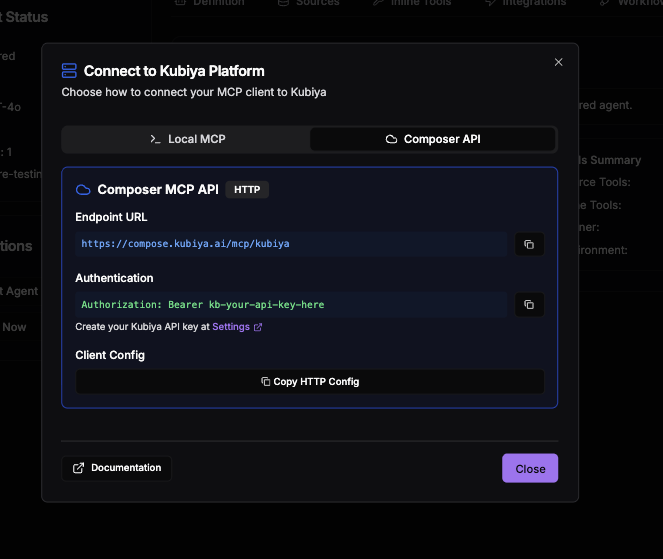
Task: Click the HTTP badge label
Action: [x=247, y=189]
